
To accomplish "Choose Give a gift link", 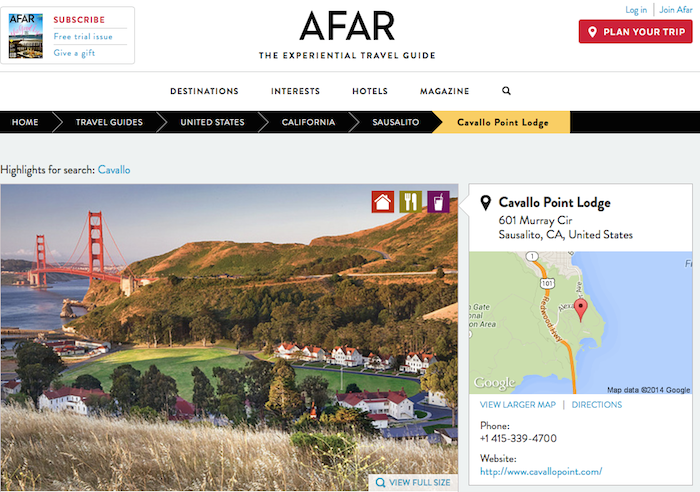I will tap(74, 53).
